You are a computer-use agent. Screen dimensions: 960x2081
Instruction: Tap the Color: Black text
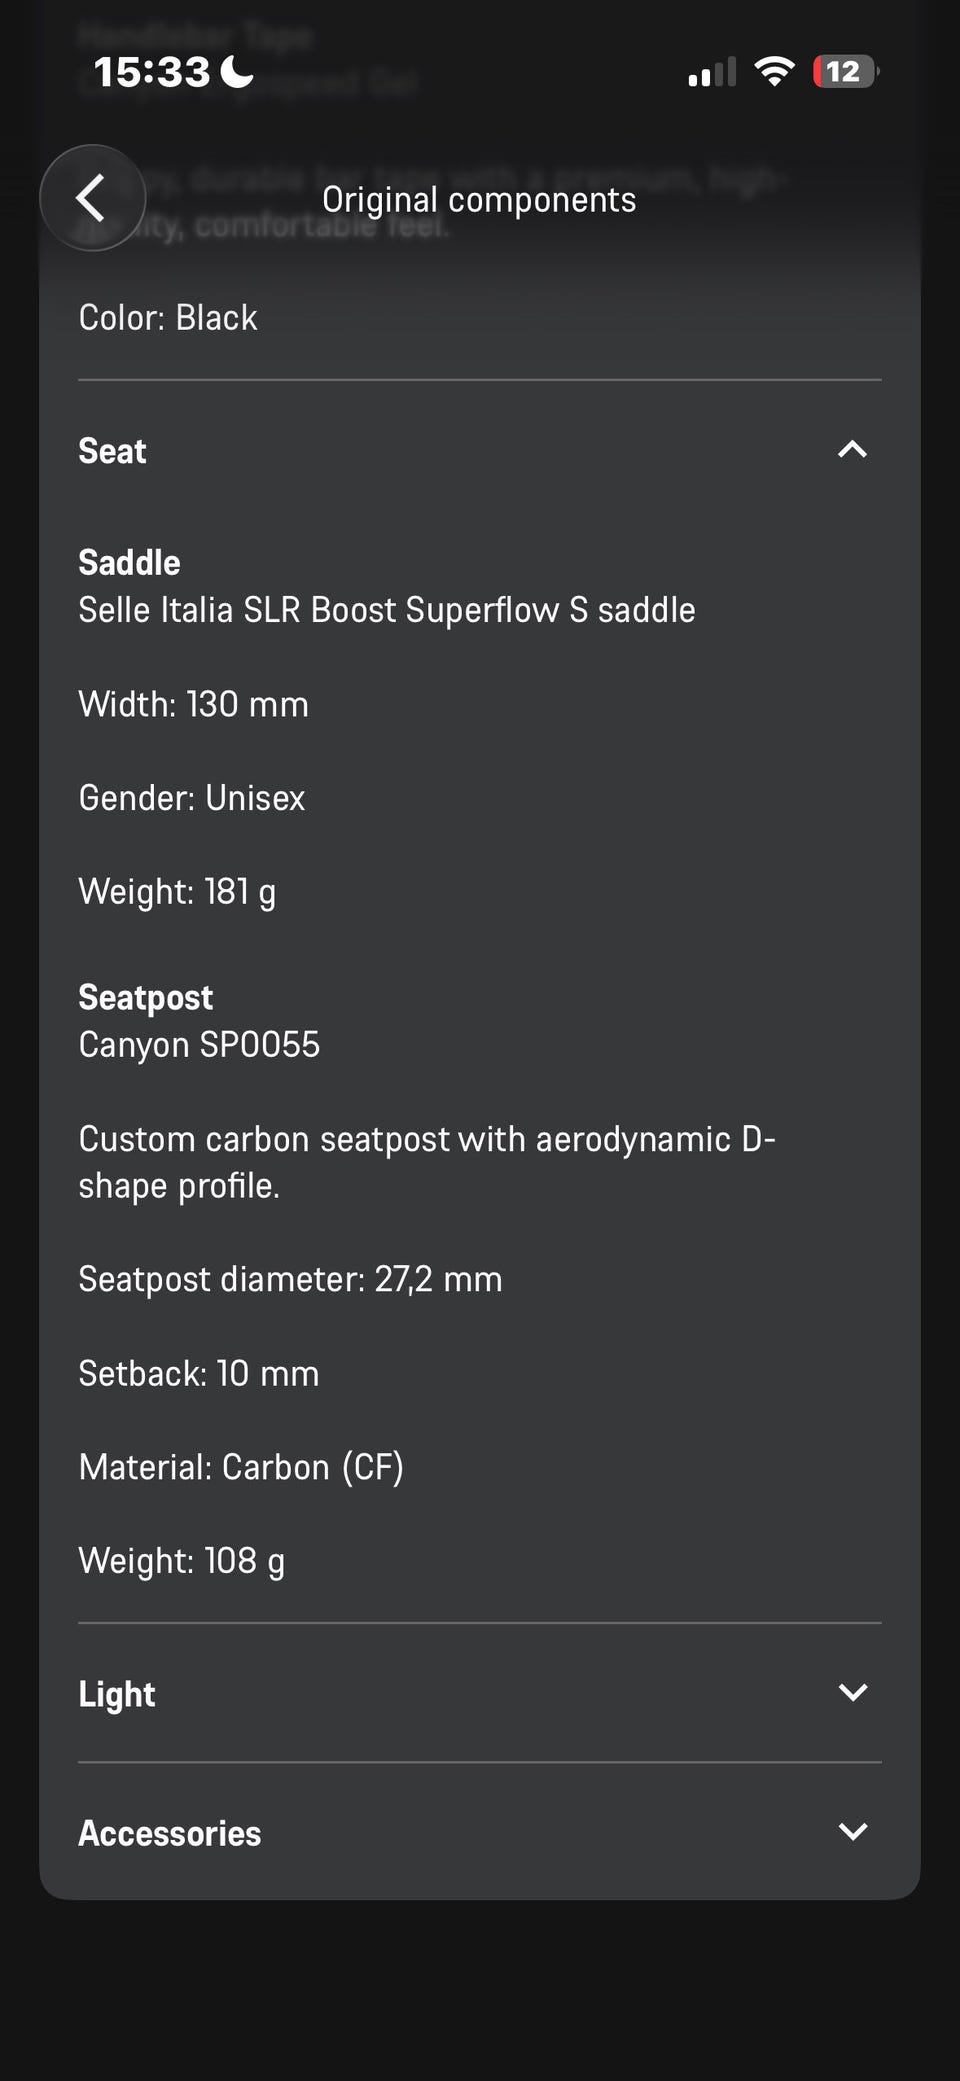tap(168, 318)
